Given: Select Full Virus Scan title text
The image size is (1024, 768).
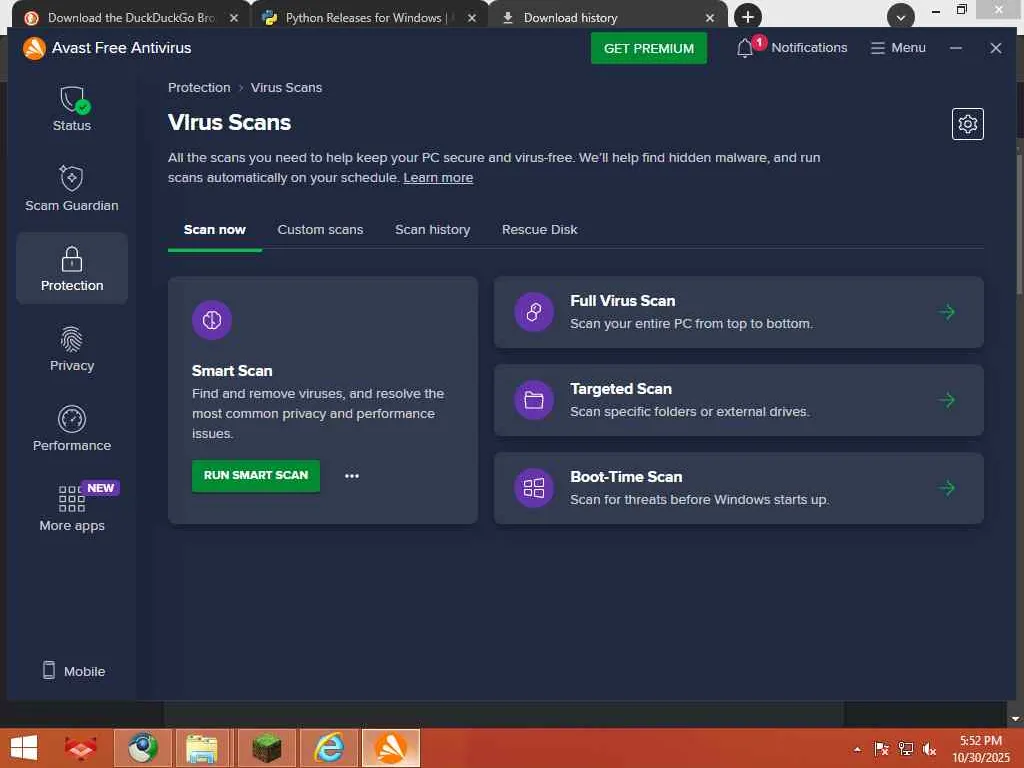Looking at the screenshot, I should click(622, 301).
